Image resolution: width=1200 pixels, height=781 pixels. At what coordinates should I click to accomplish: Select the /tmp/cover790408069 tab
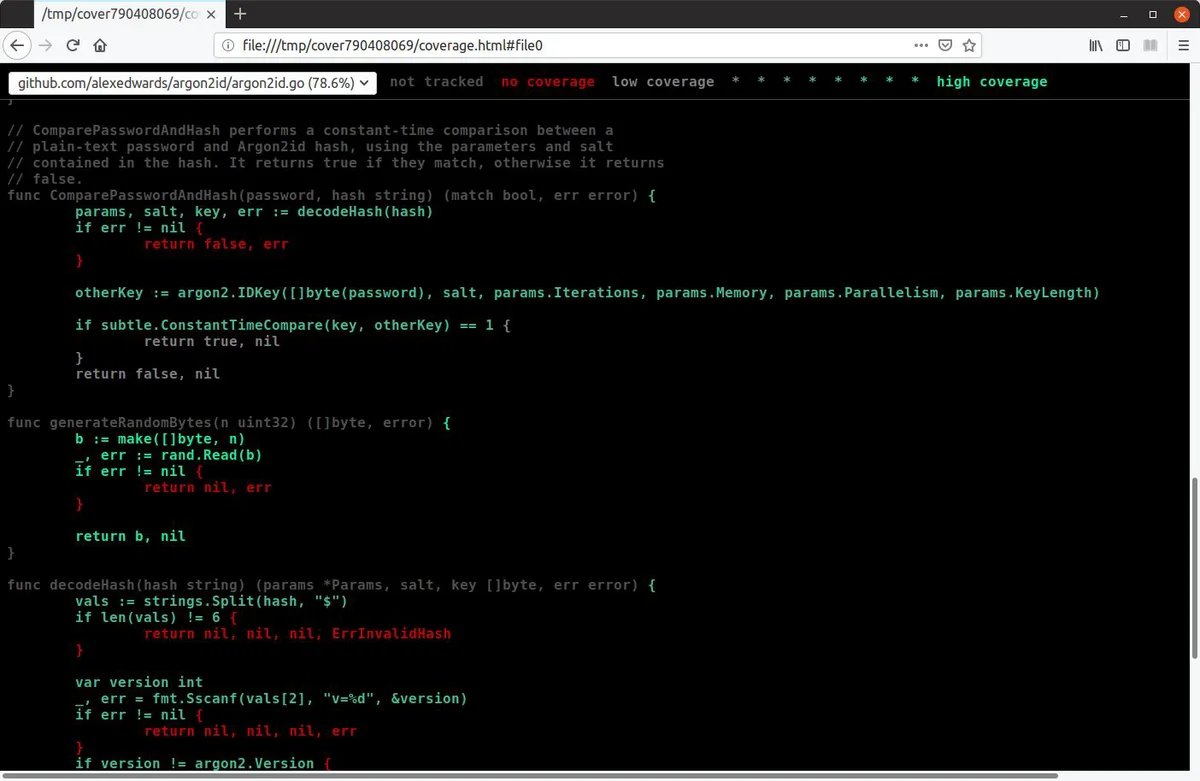(x=128, y=15)
